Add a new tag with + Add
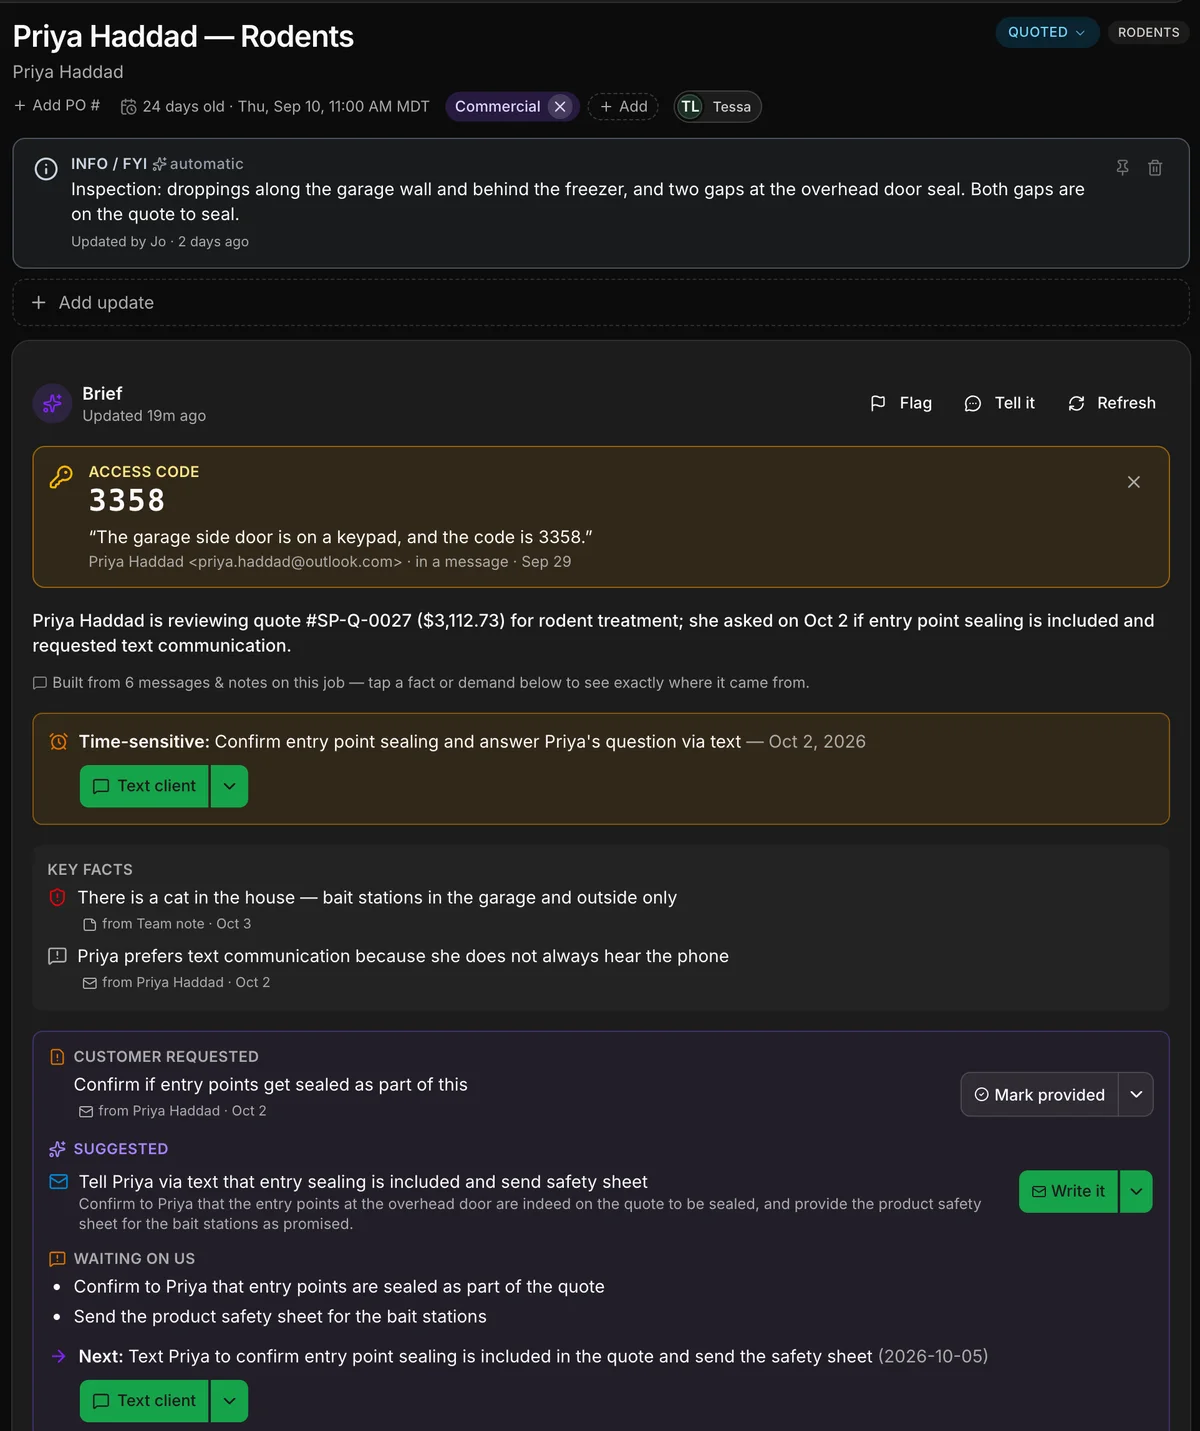Image resolution: width=1200 pixels, height=1431 pixels. point(623,107)
